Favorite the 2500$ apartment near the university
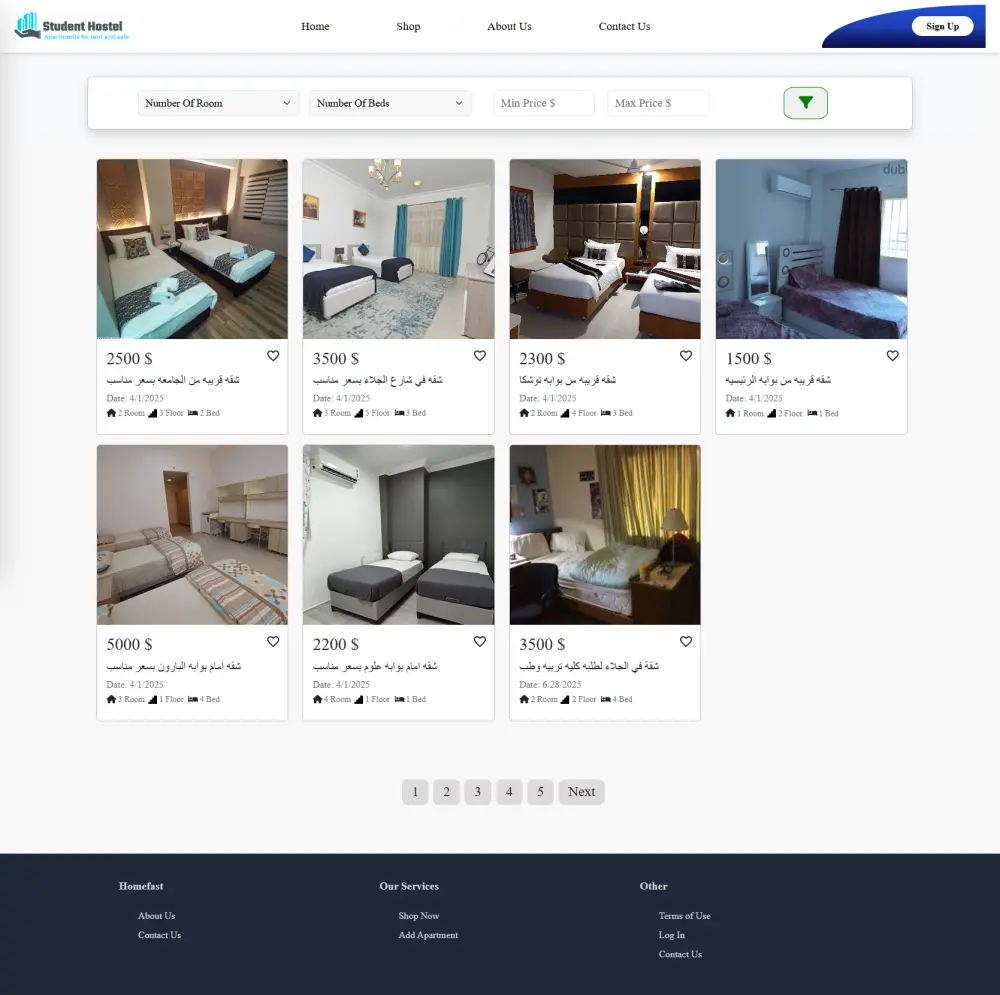This screenshot has height=995, width=1000. (x=273, y=355)
